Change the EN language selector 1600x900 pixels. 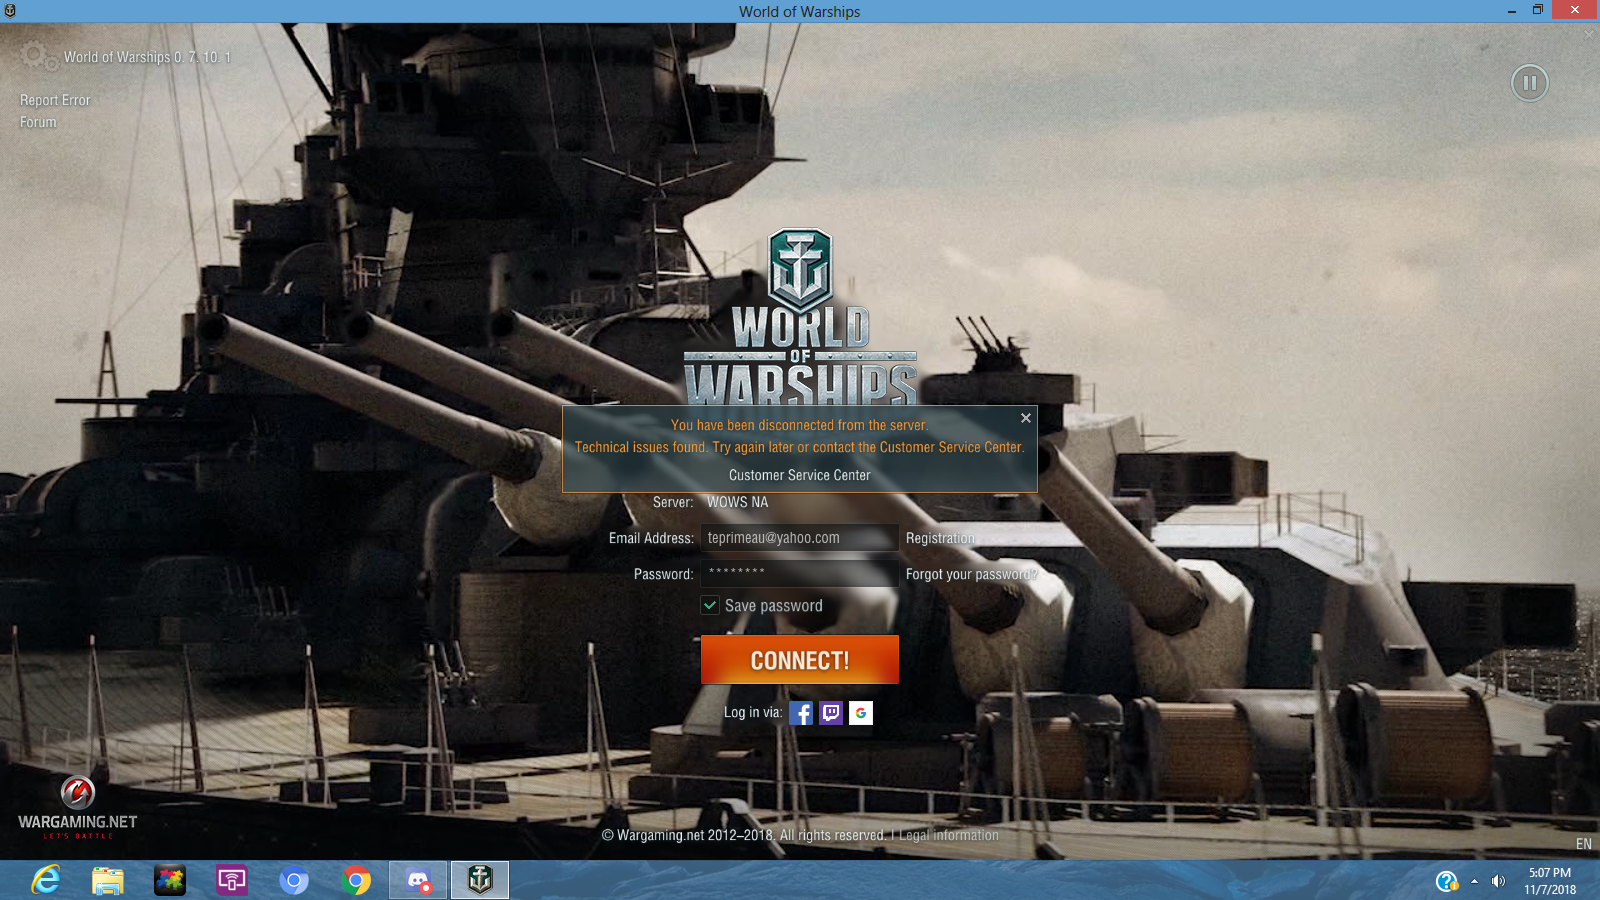[x=1583, y=844]
